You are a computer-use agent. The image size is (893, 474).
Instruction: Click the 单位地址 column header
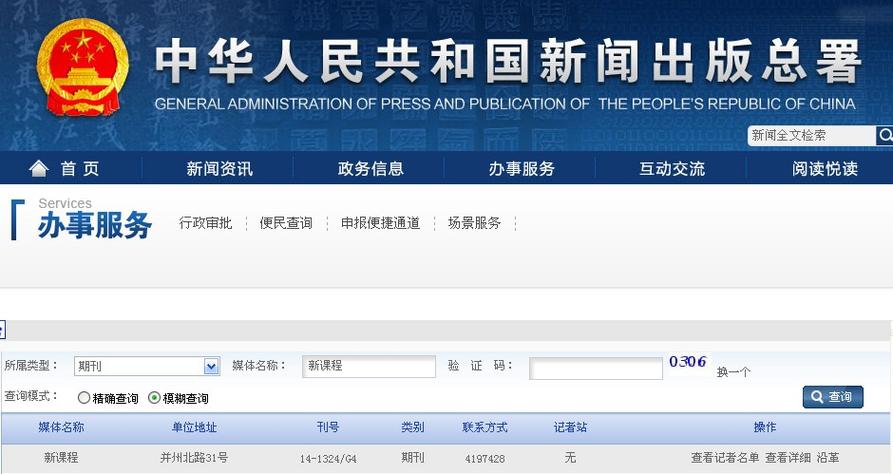(194, 427)
